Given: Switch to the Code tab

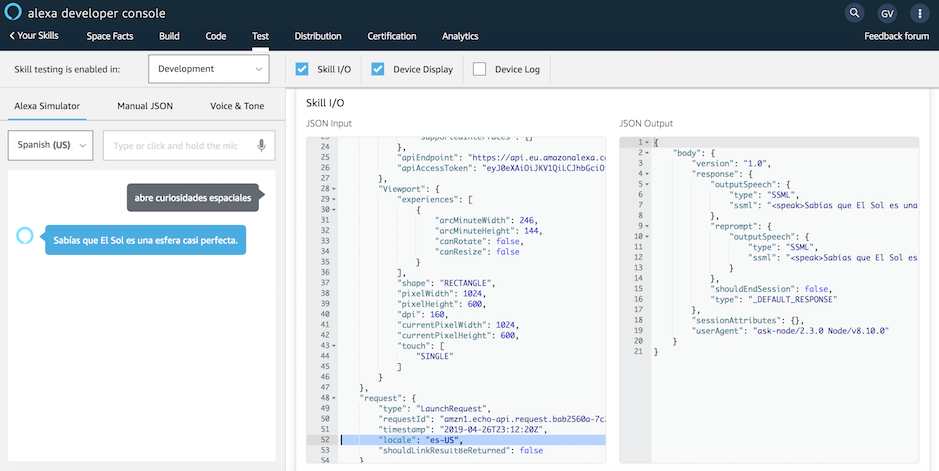Looking at the screenshot, I should pyautogui.click(x=216, y=36).
